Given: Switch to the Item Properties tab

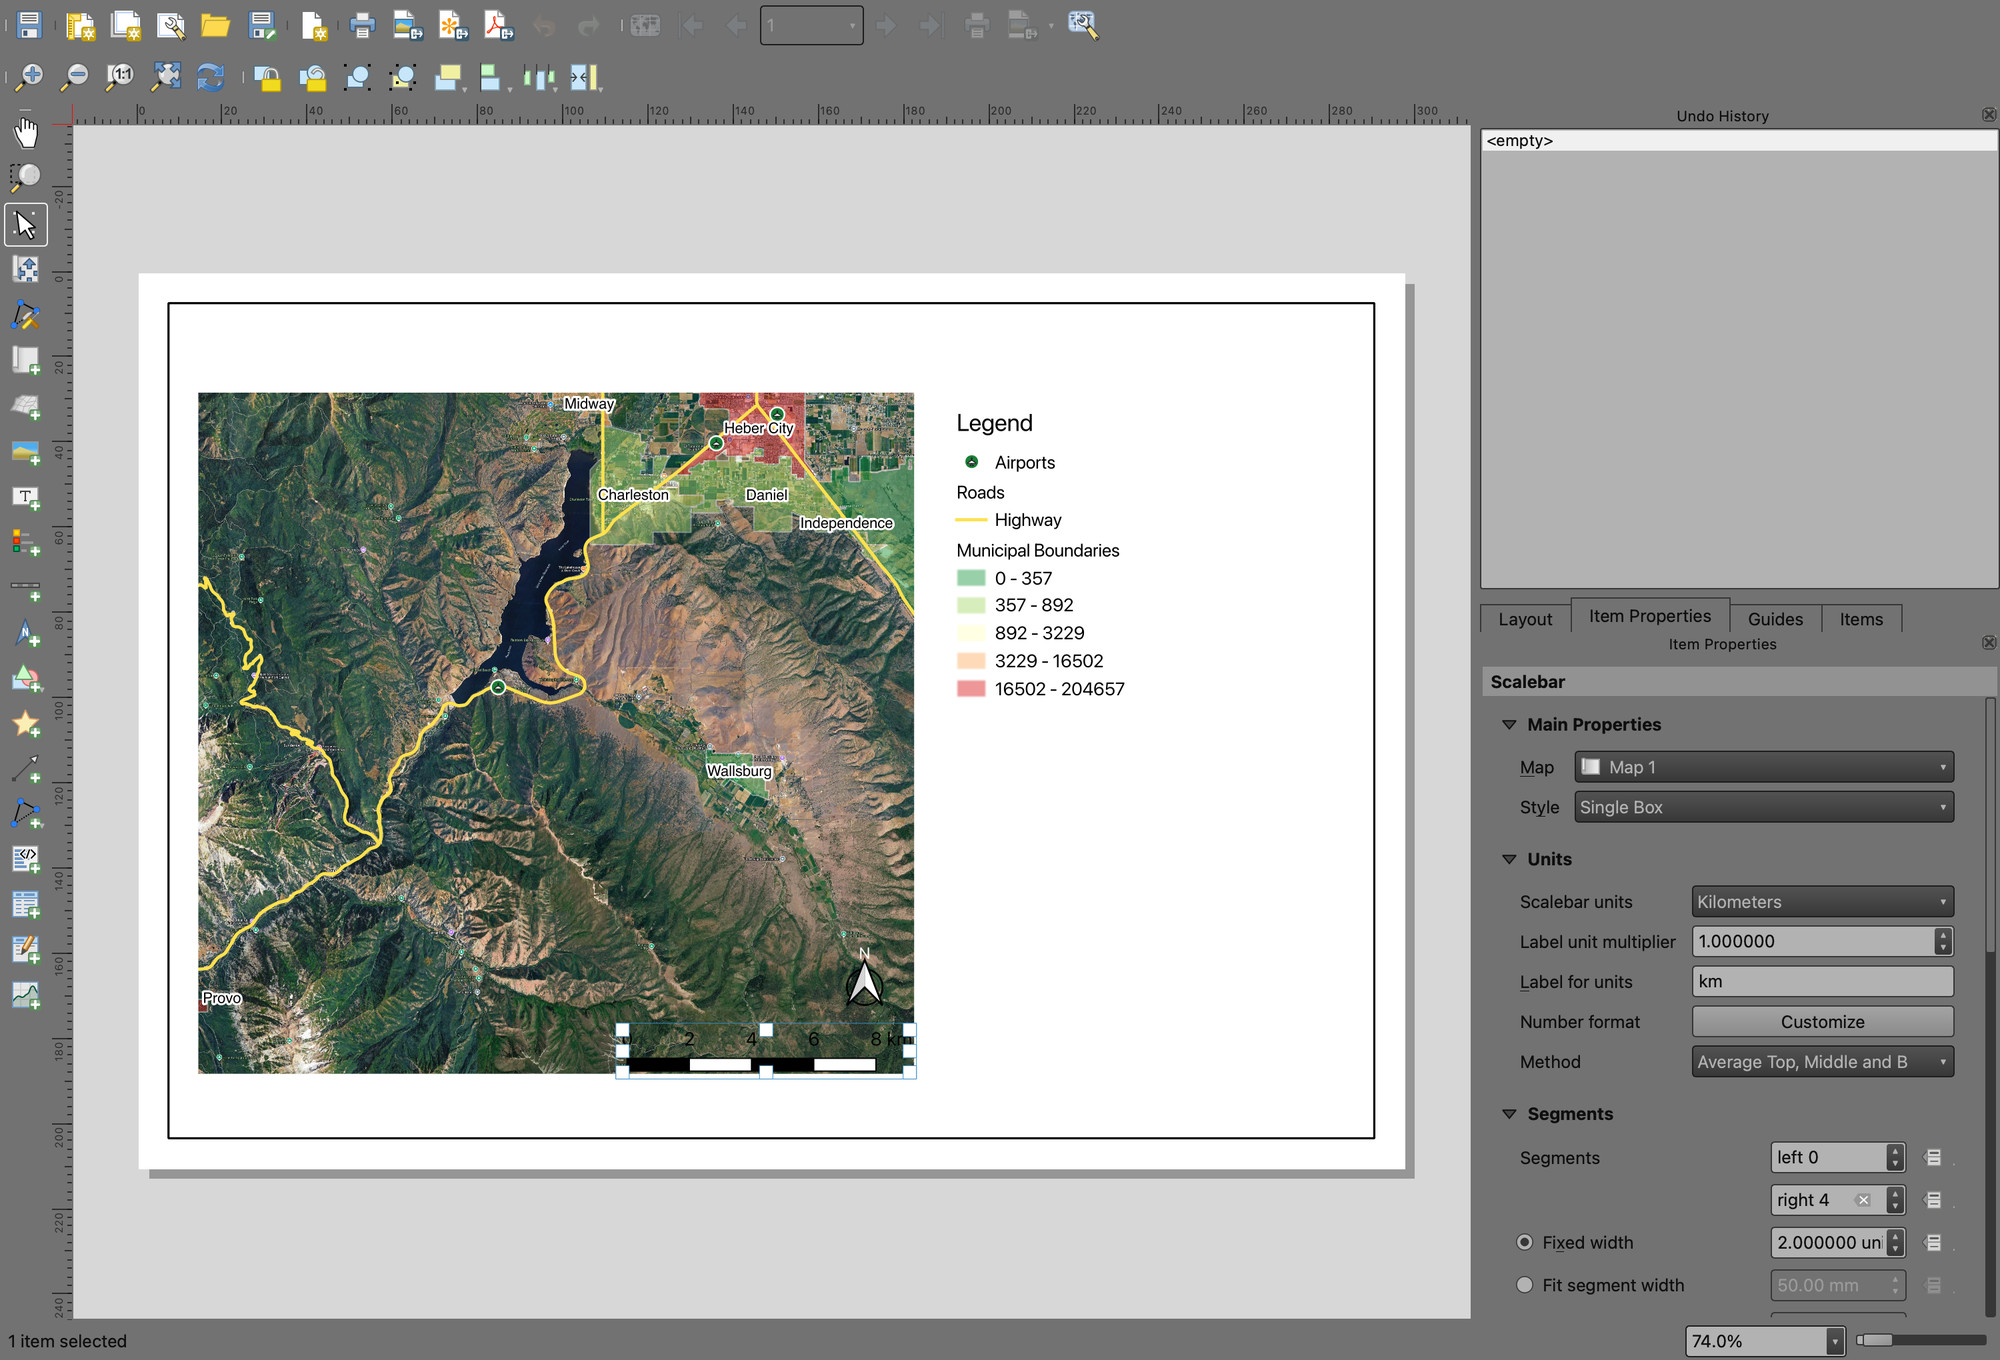Looking at the screenshot, I should [1649, 616].
